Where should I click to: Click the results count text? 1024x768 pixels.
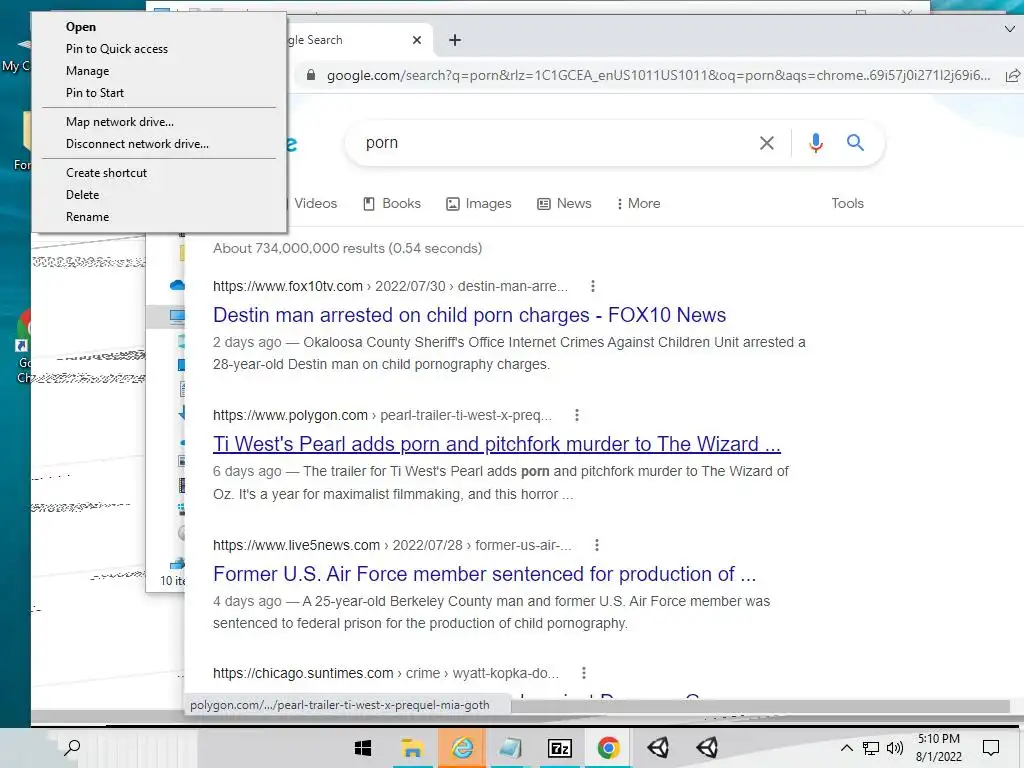pyautogui.click(x=347, y=248)
